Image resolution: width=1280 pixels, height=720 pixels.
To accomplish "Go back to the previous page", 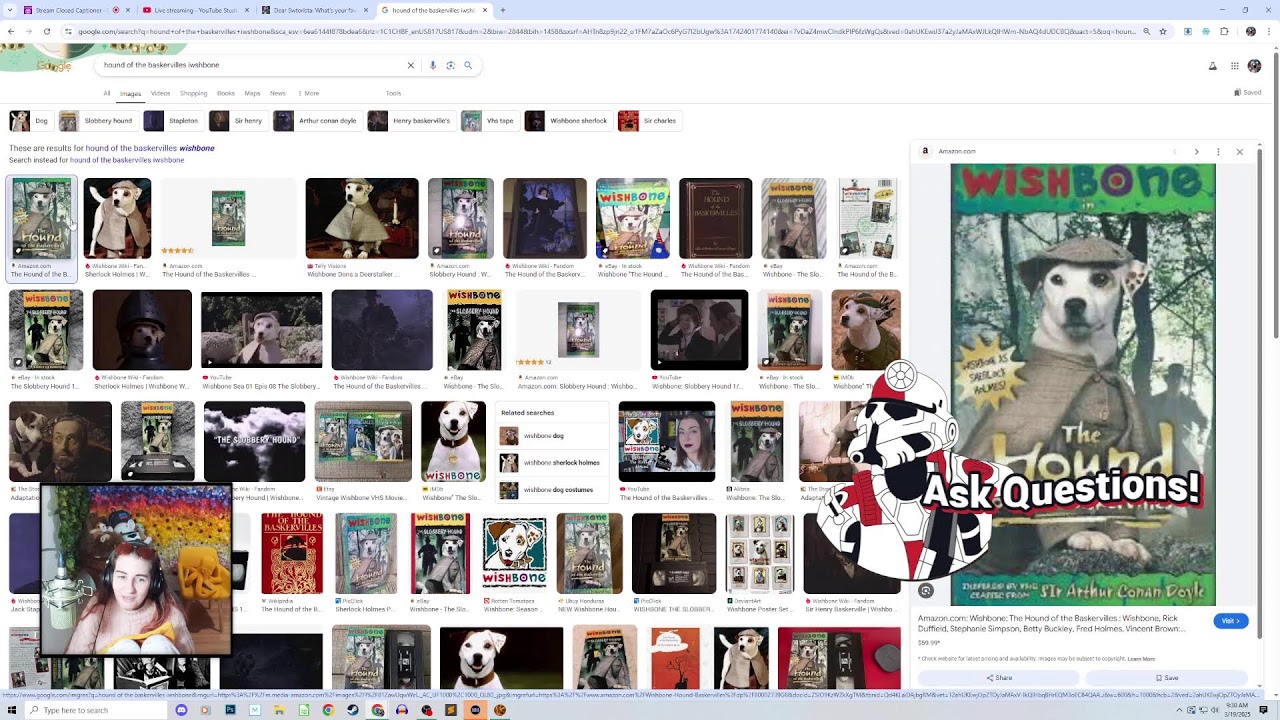I will click(x=11, y=31).
